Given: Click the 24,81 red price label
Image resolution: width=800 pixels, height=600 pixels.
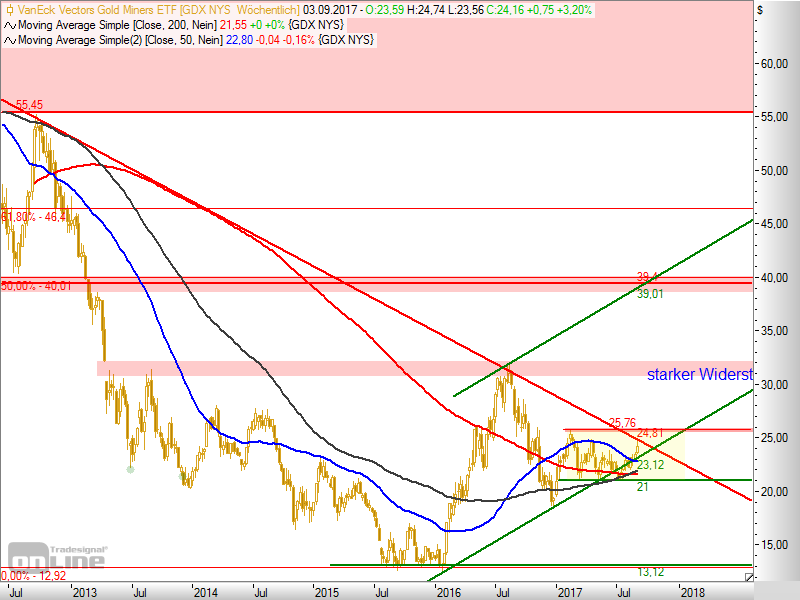Looking at the screenshot, I should (x=650, y=433).
